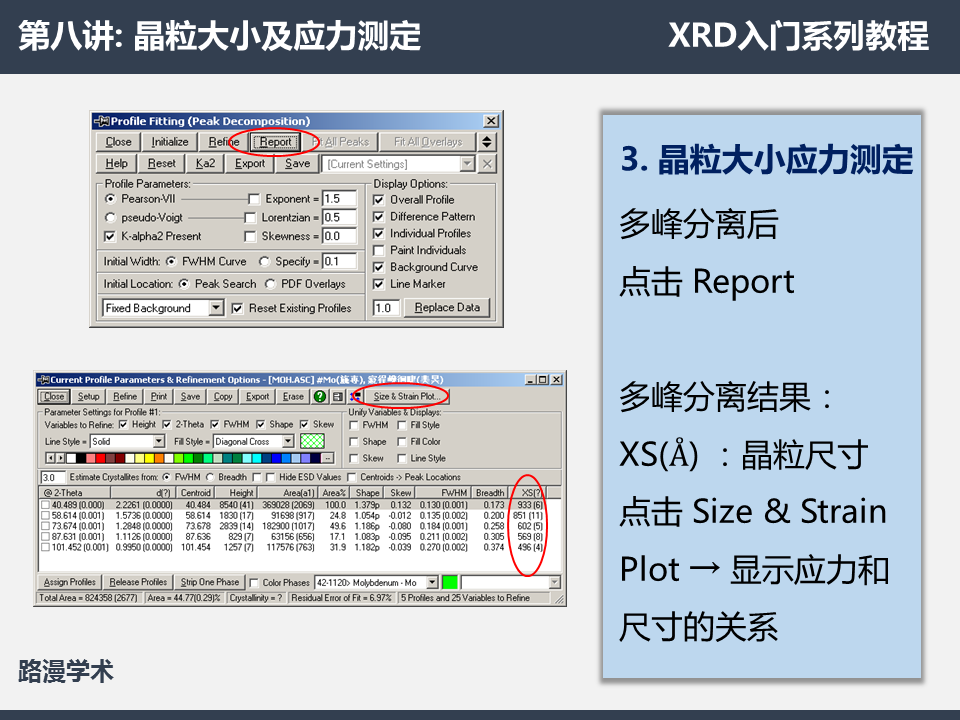The height and width of the screenshot is (720, 960).
Task: Toggle the Difference Pattern checkbox
Action: tap(378, 217)
